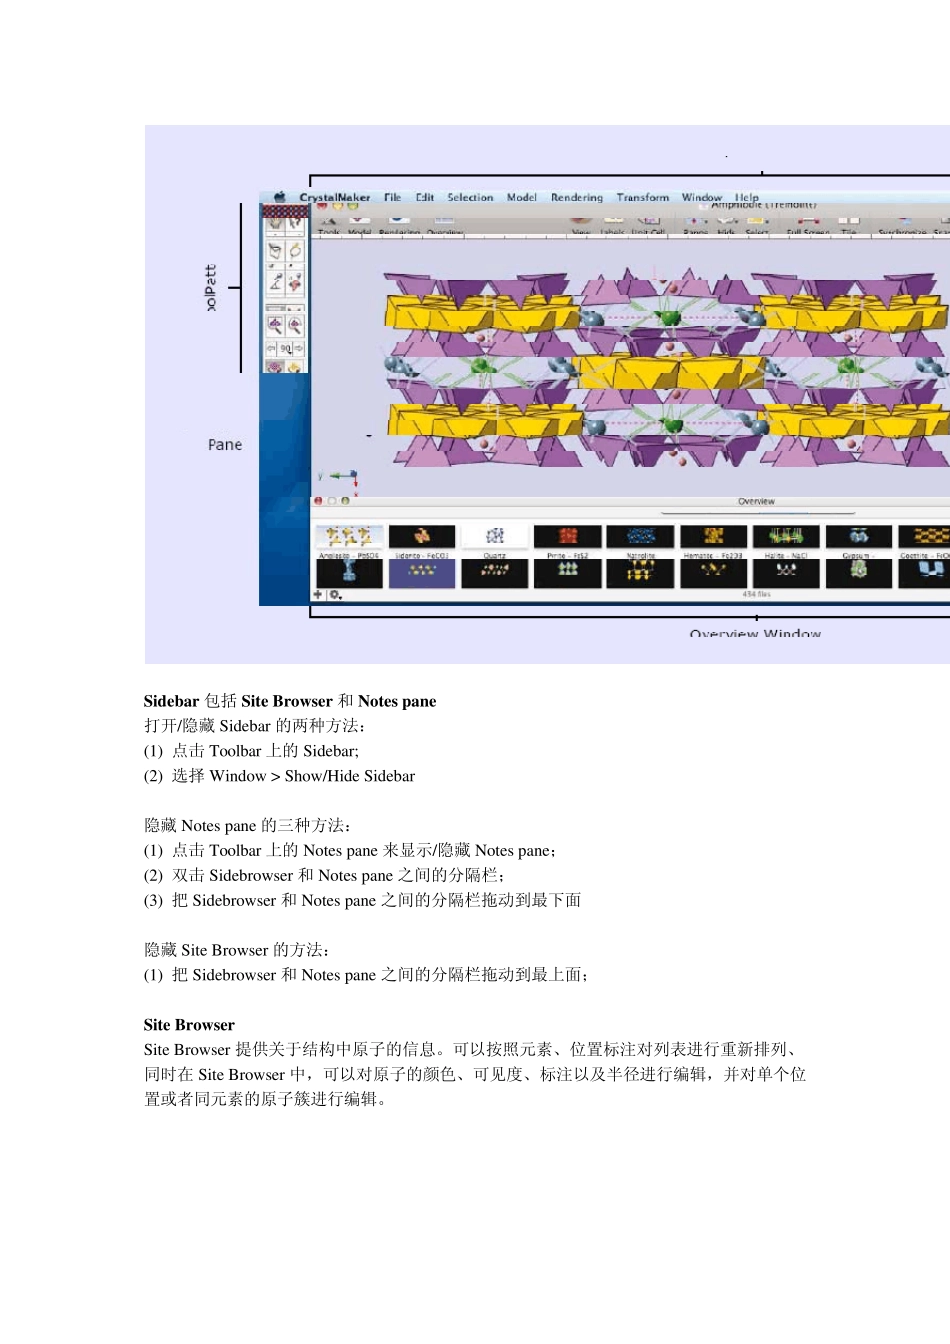Click the Select toolbar button
Viewport: 950px width, 1344px height.
tap(757, 228)
